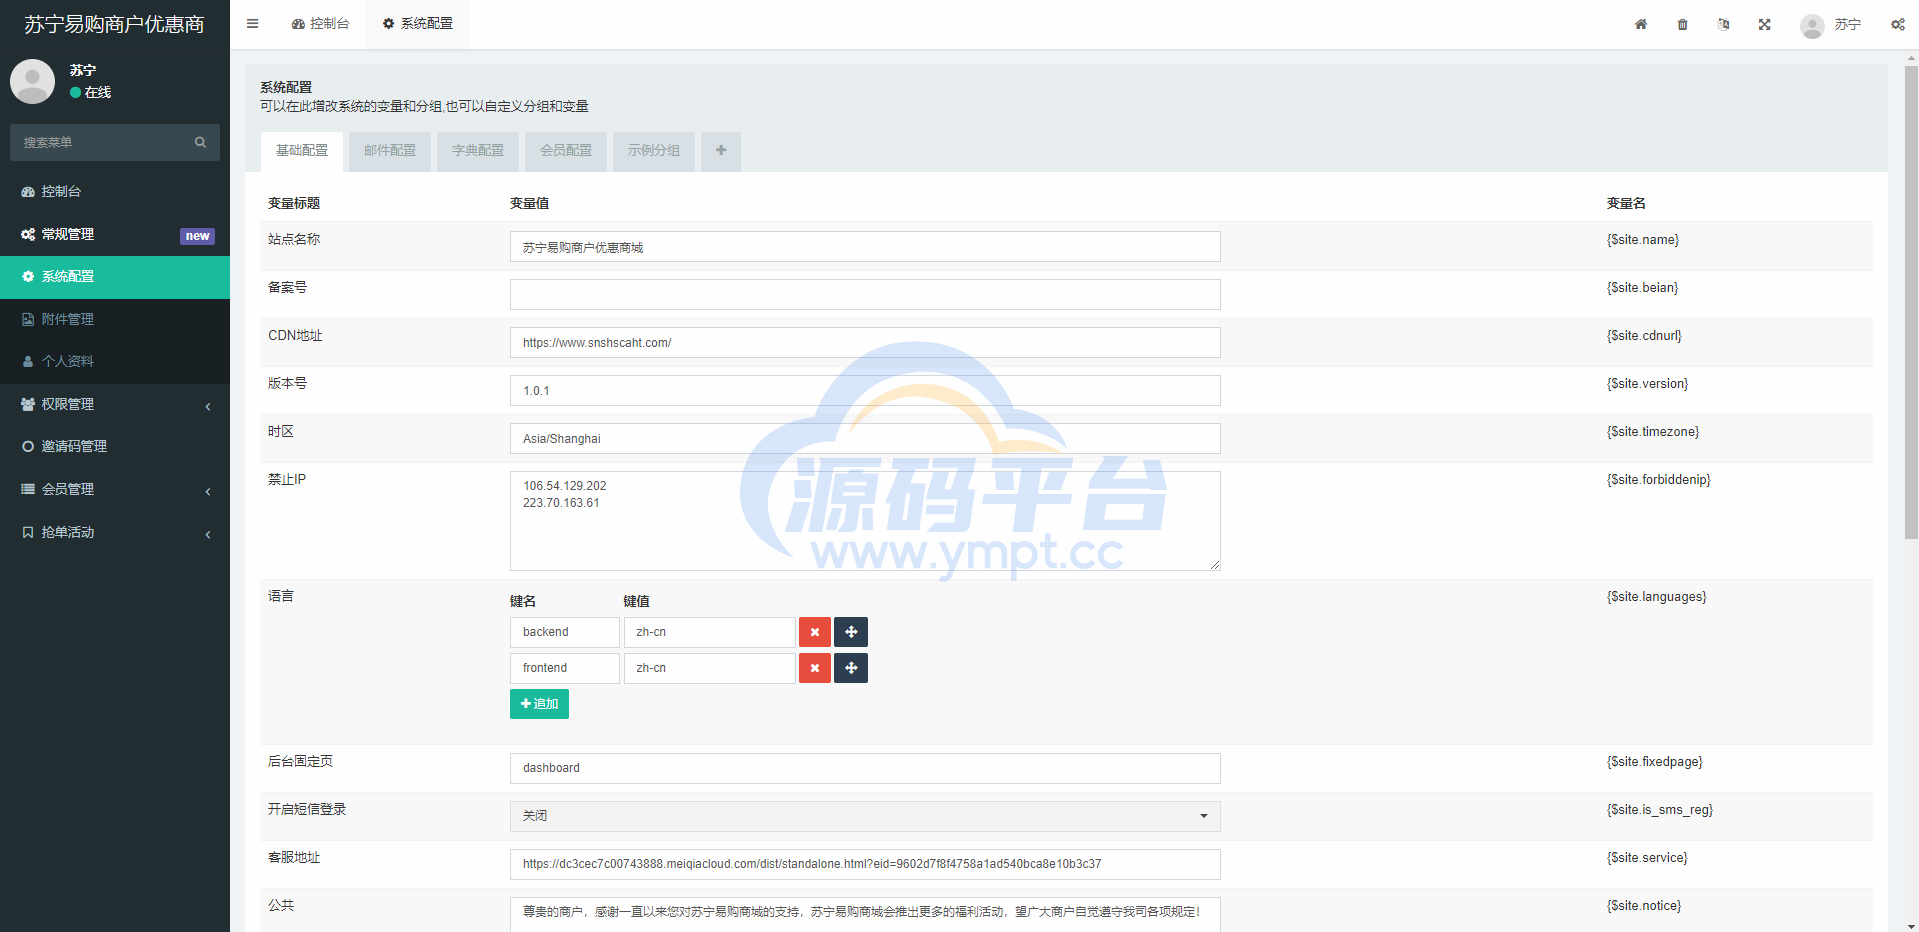Expand 会员管理 sidebar menu
The height and width of the screenshot is (932, 1919).
(115, 489)
